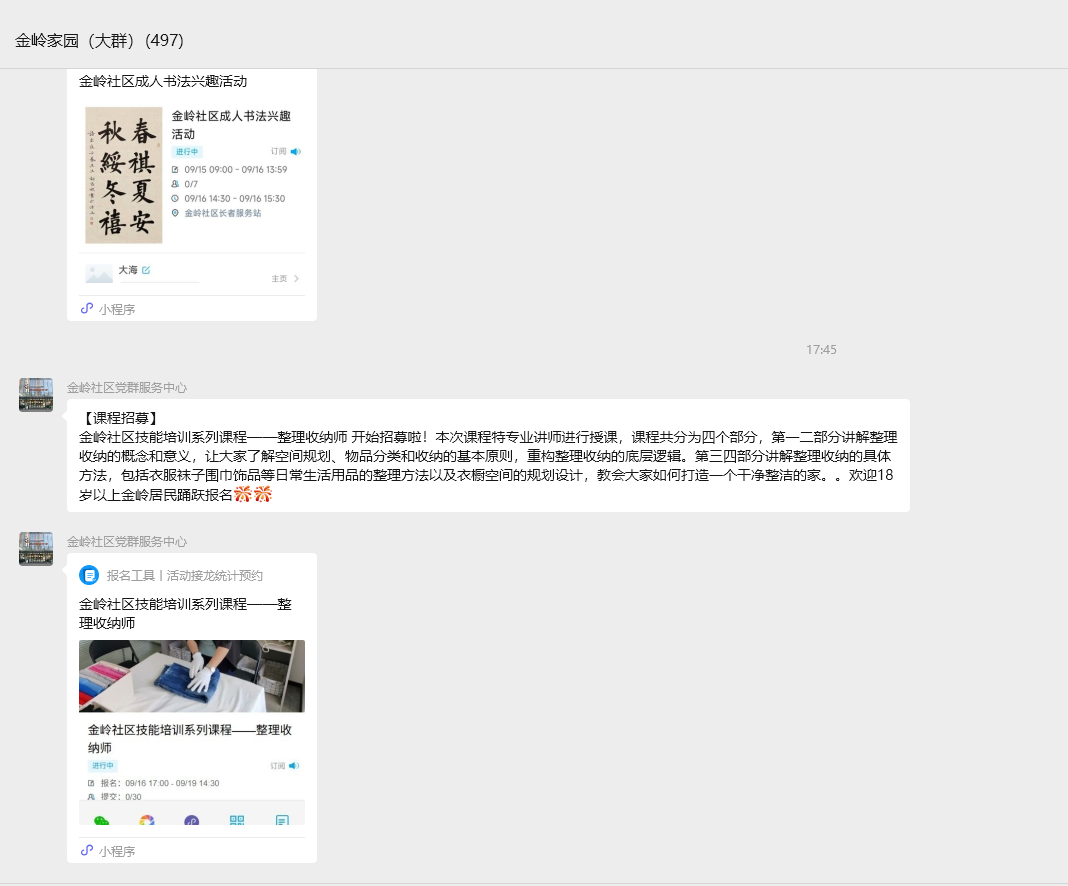The width and height of the screenshot is (1068, 886).
Task: Click the colorful pinwheel icon in card toolbar
Action: click(147, 821)
